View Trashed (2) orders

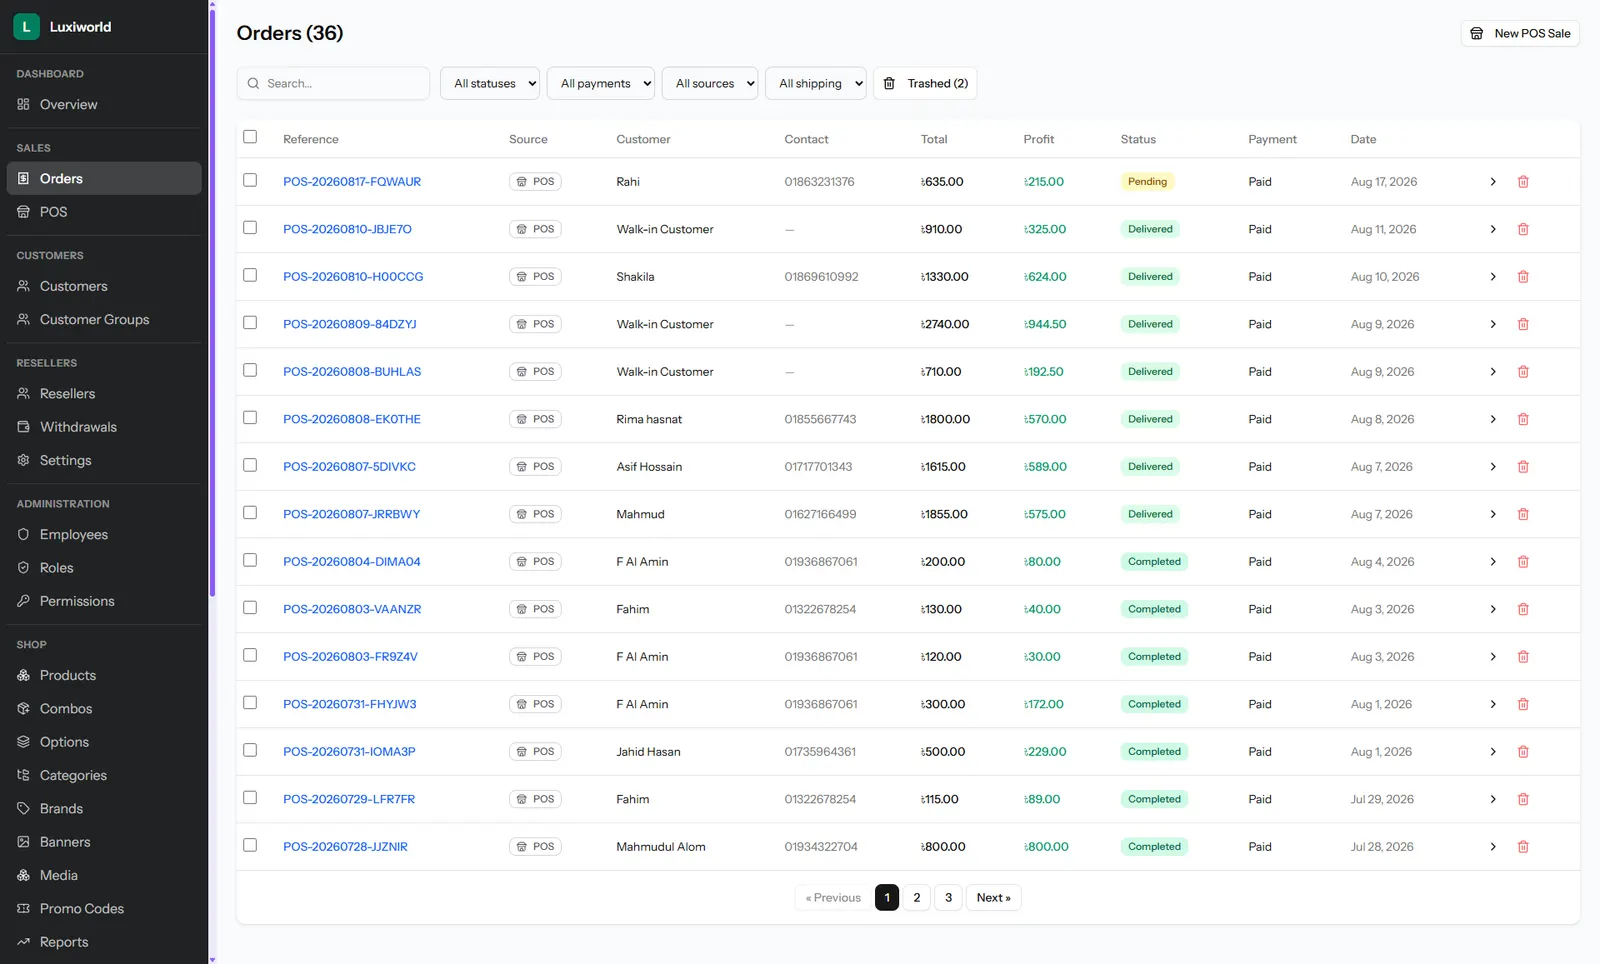pos(925,84)
